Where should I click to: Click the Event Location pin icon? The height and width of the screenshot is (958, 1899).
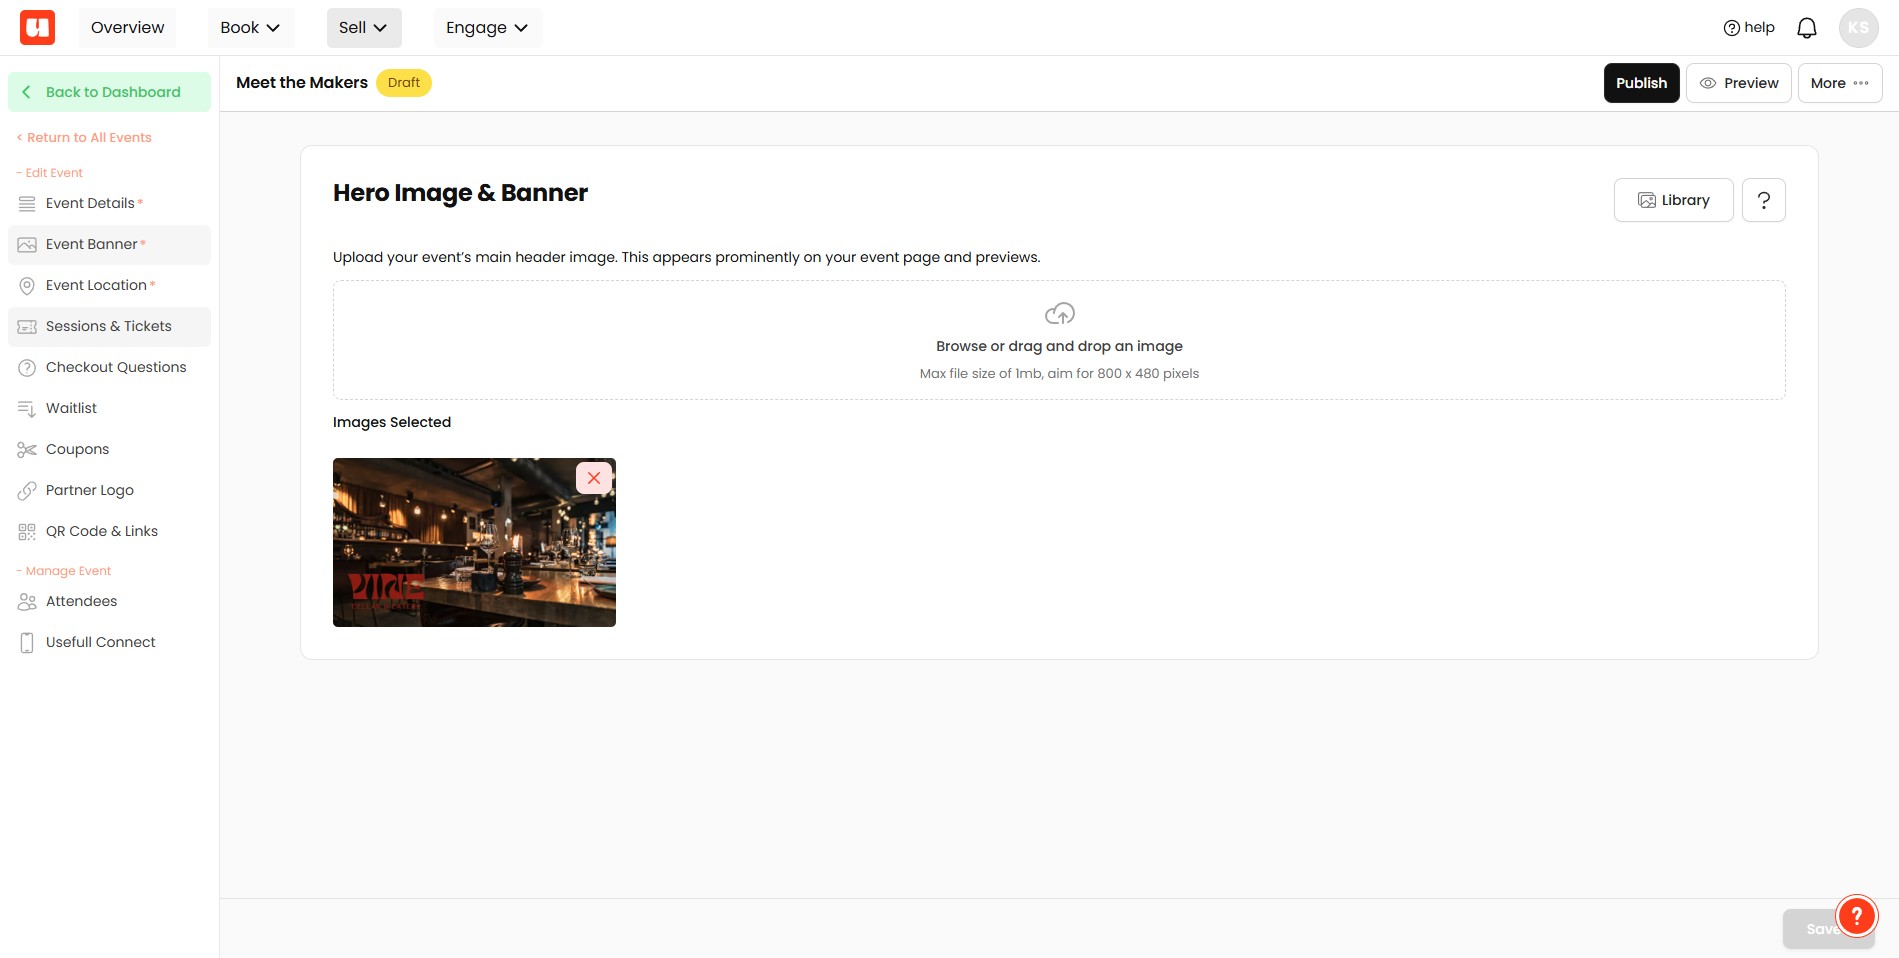27,286
